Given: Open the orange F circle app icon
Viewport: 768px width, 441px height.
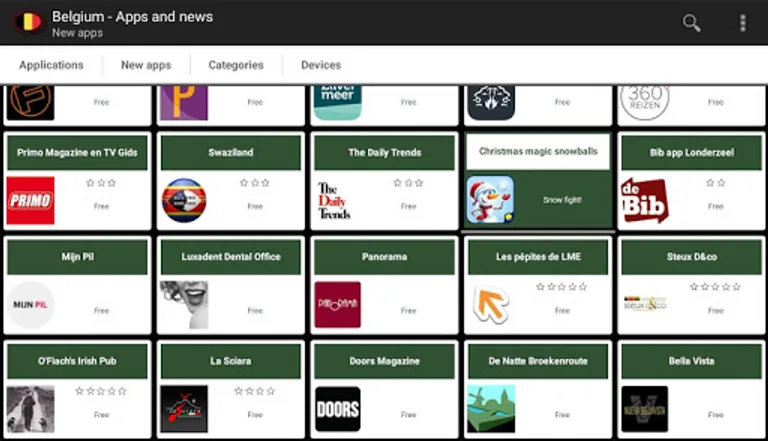Looking at the screenshot, I should pyautogui.click(x=30, y=102).
